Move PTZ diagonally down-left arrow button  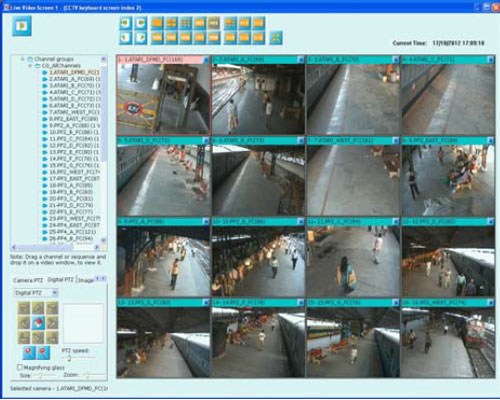coord(24,337)
